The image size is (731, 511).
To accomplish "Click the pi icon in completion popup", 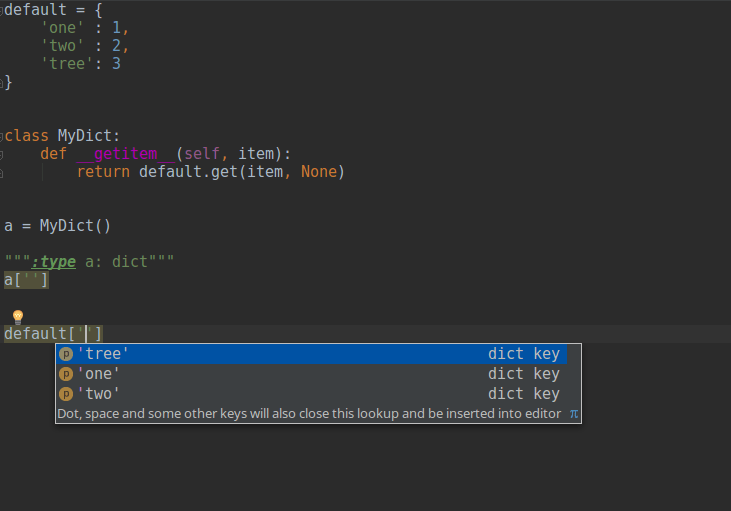I will 574,413.
